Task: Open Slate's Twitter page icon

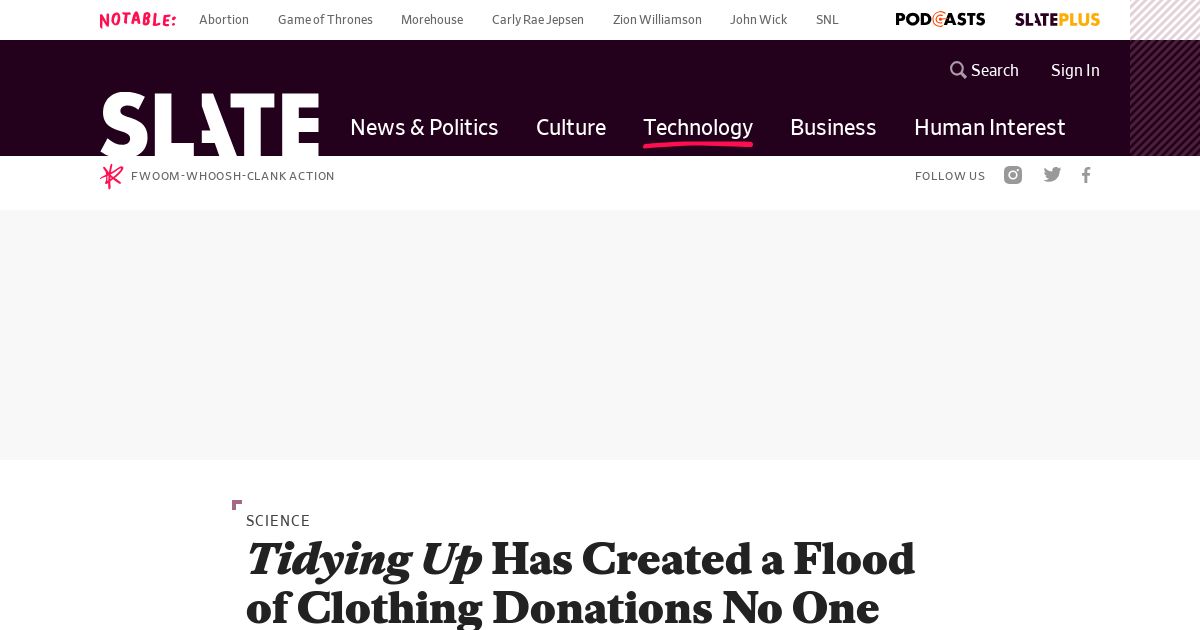Action: pyautogui.click(x=1052, y=175)
